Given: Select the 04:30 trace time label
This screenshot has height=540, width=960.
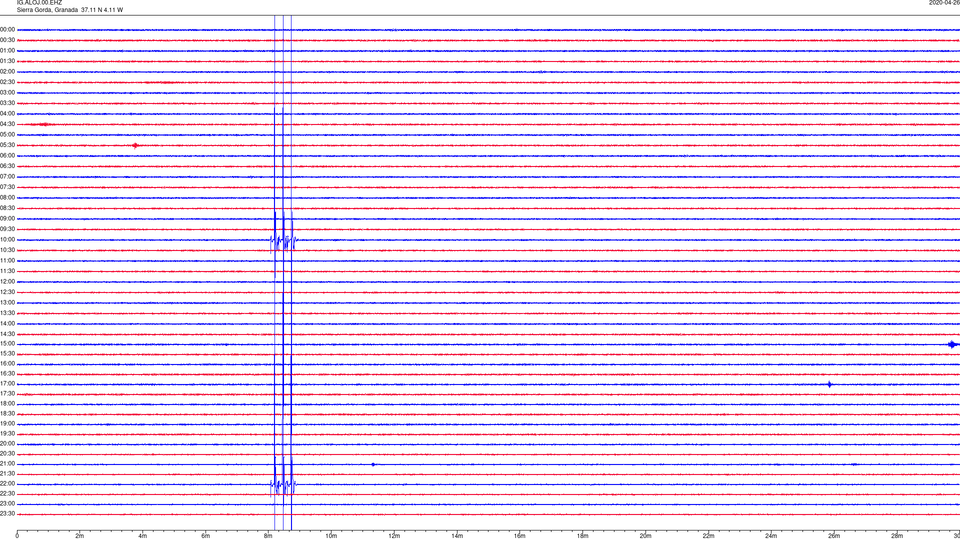Looking at the screenshot, I should (x=7, y=124).
